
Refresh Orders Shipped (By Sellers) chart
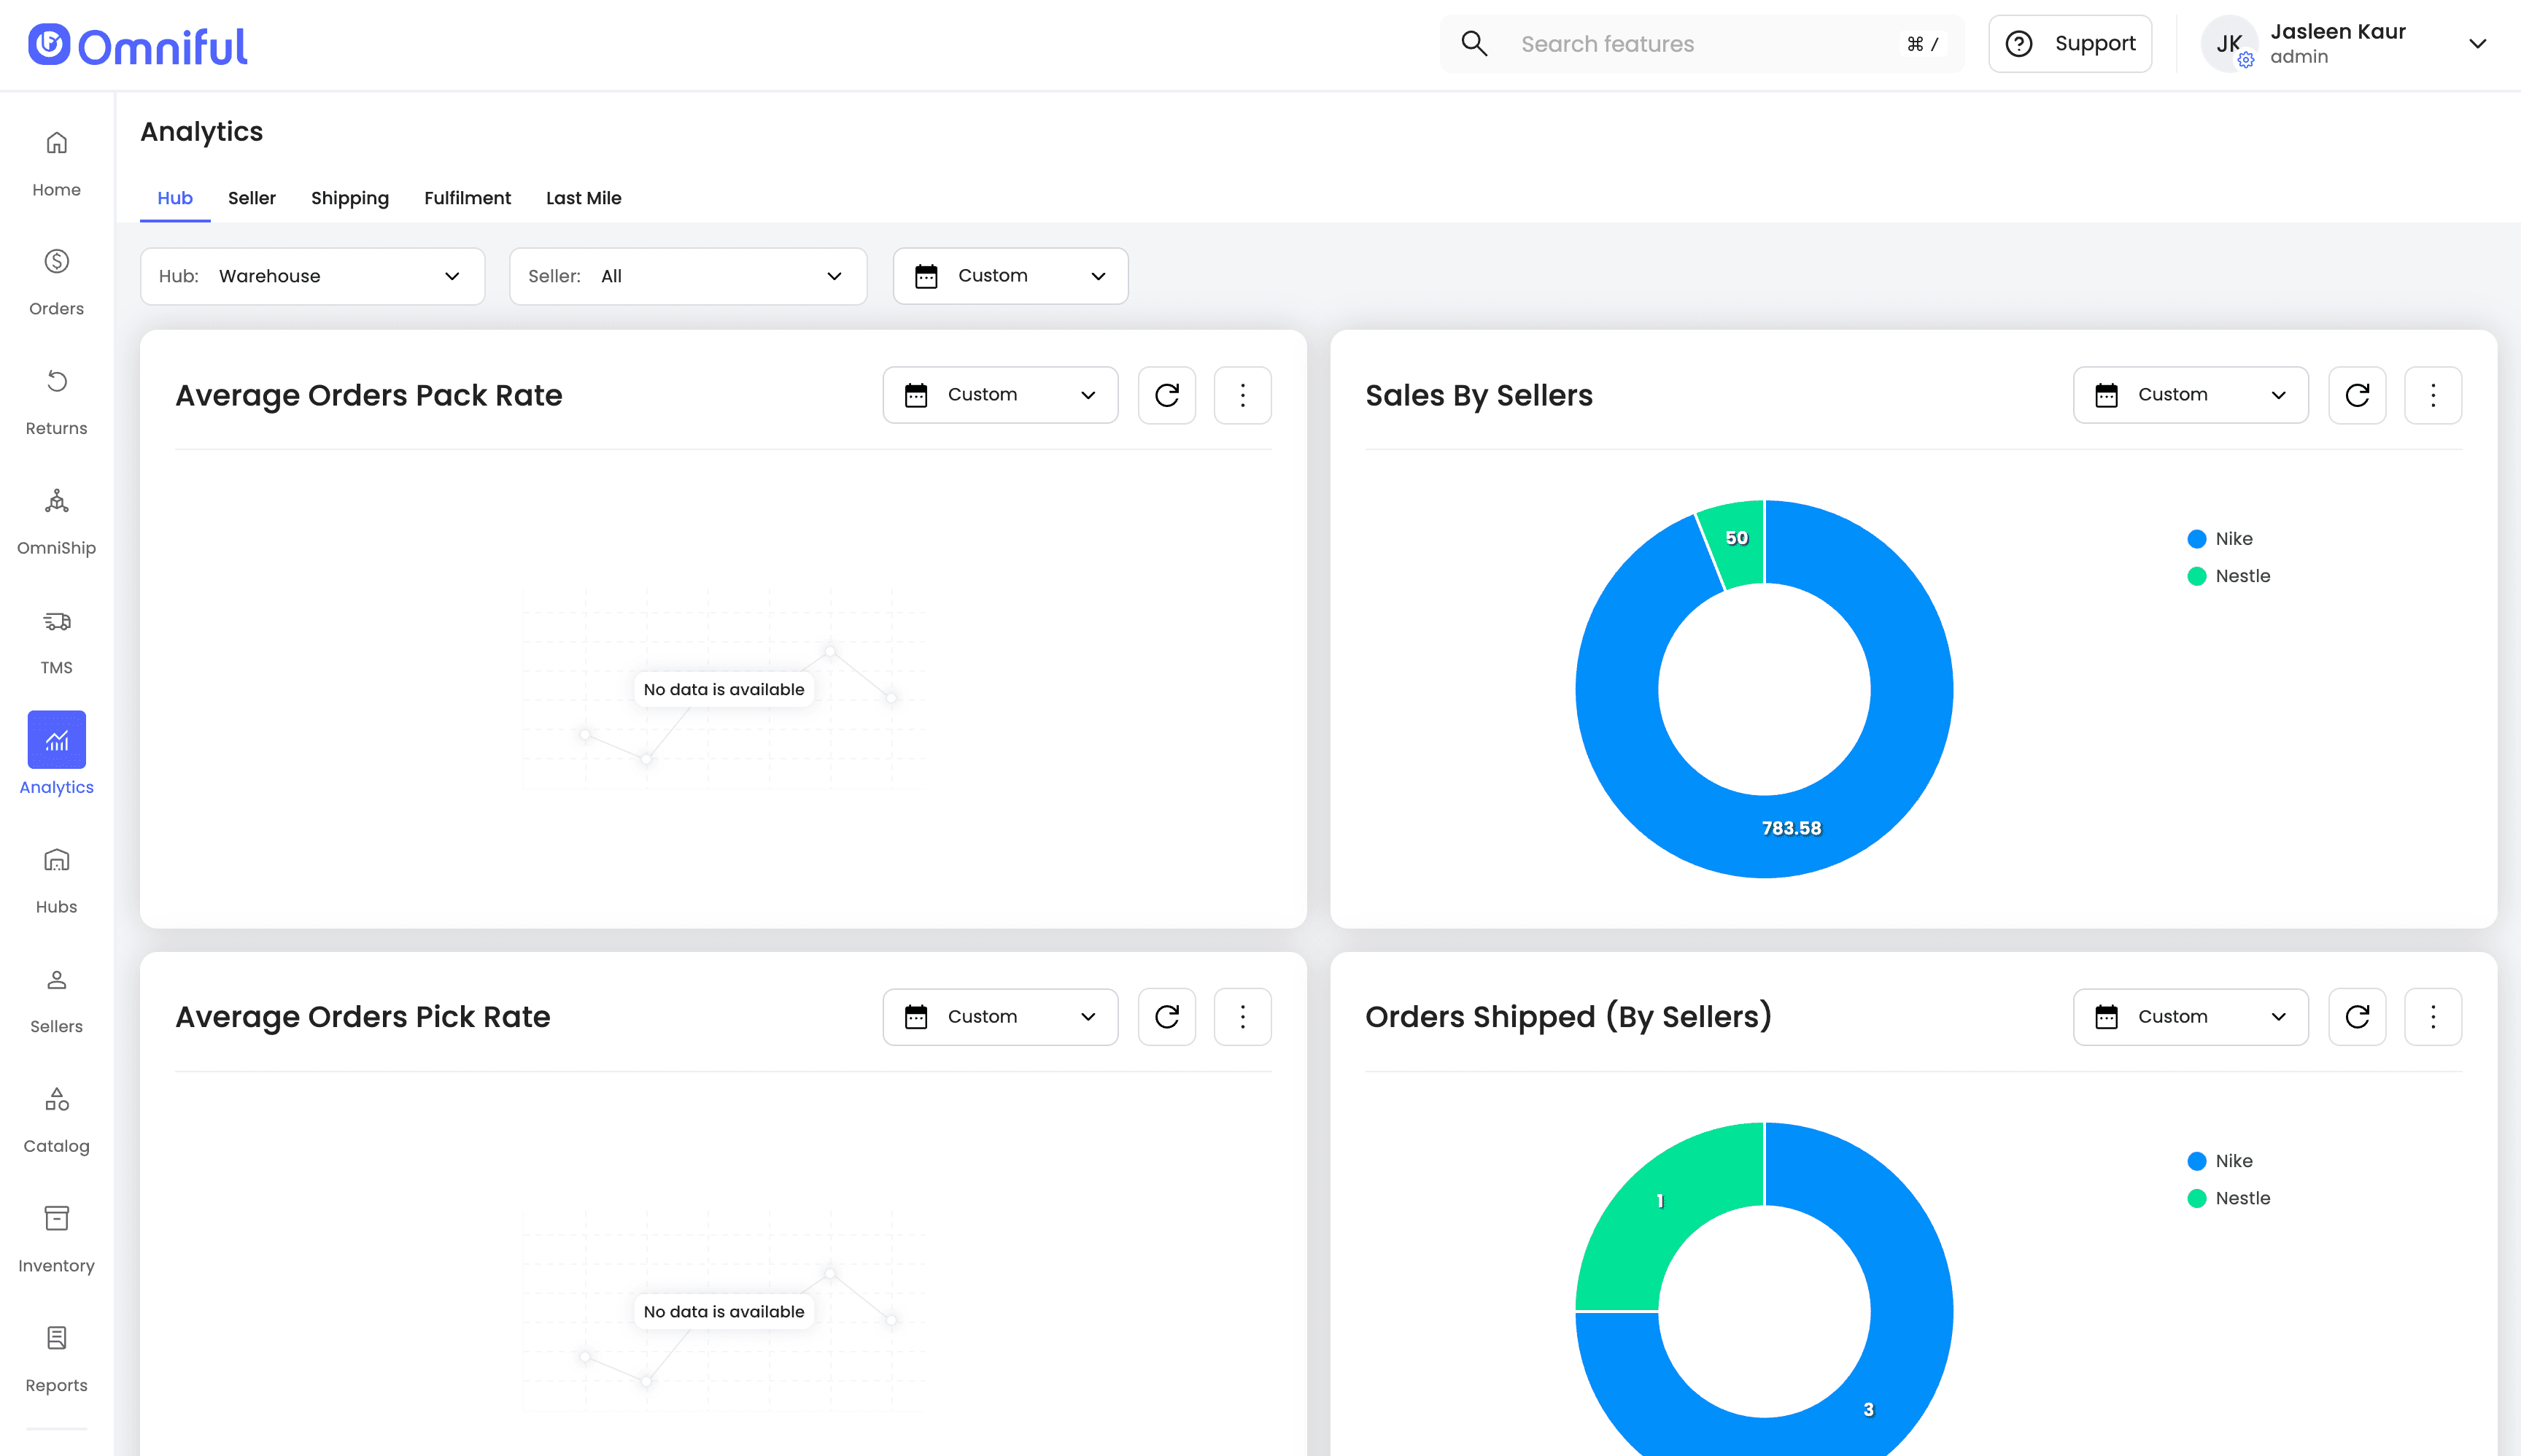point(2357,1017)
